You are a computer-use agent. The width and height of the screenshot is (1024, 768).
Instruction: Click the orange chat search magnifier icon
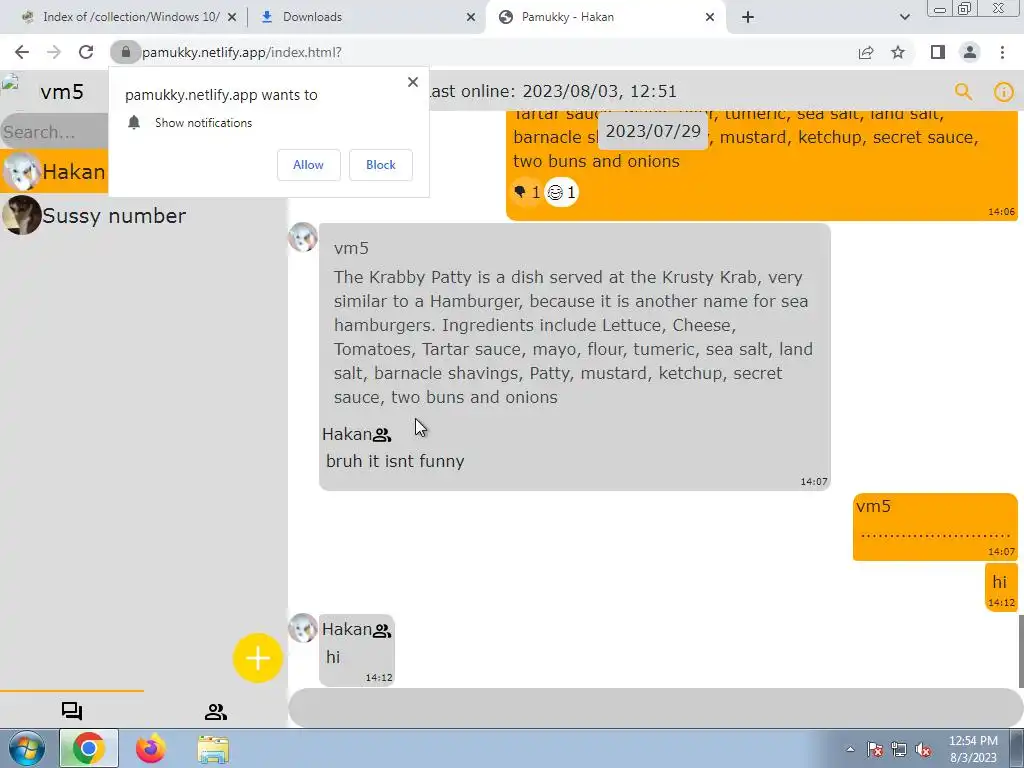(x=963, y=91)
